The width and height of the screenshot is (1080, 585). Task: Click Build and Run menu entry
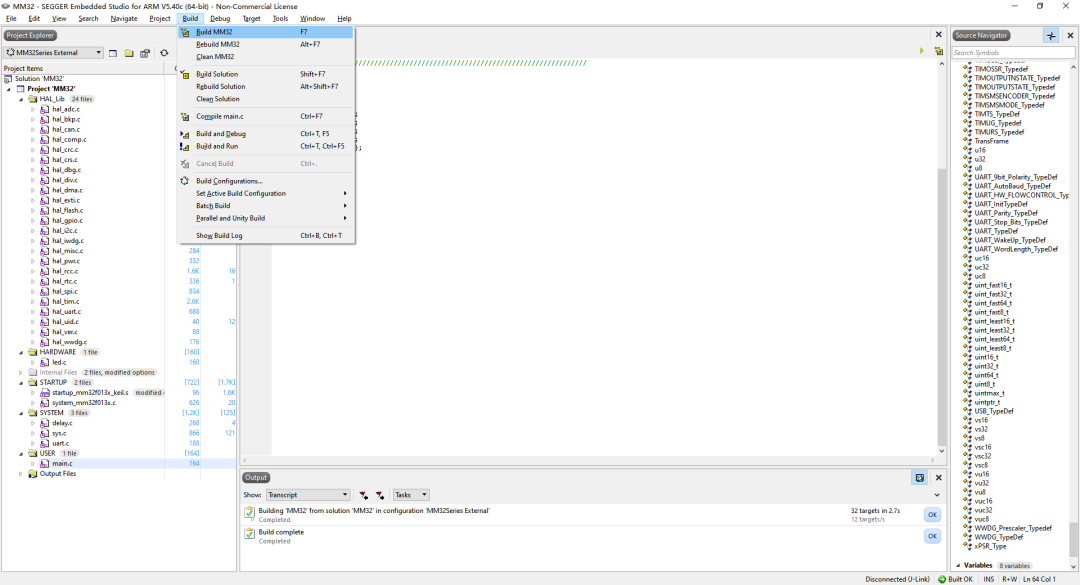pyautogui.click(x=266, y=147)
